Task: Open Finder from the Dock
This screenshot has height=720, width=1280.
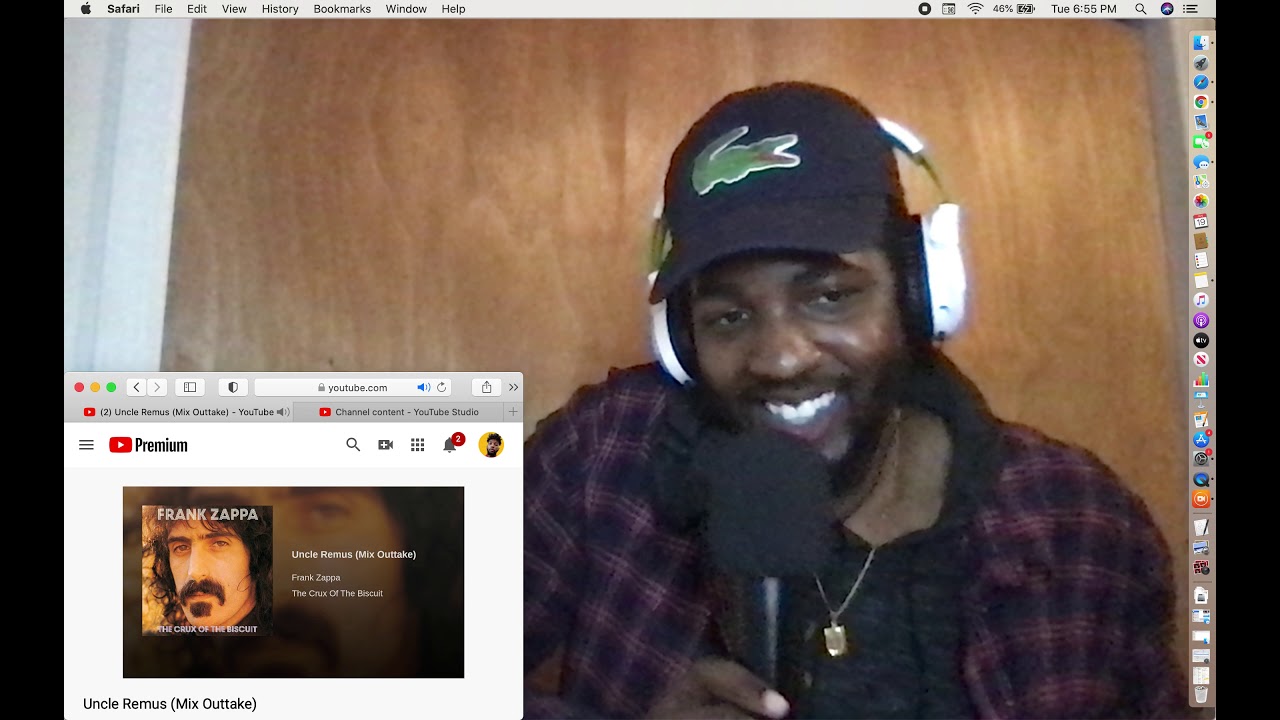Action: 1201,42
